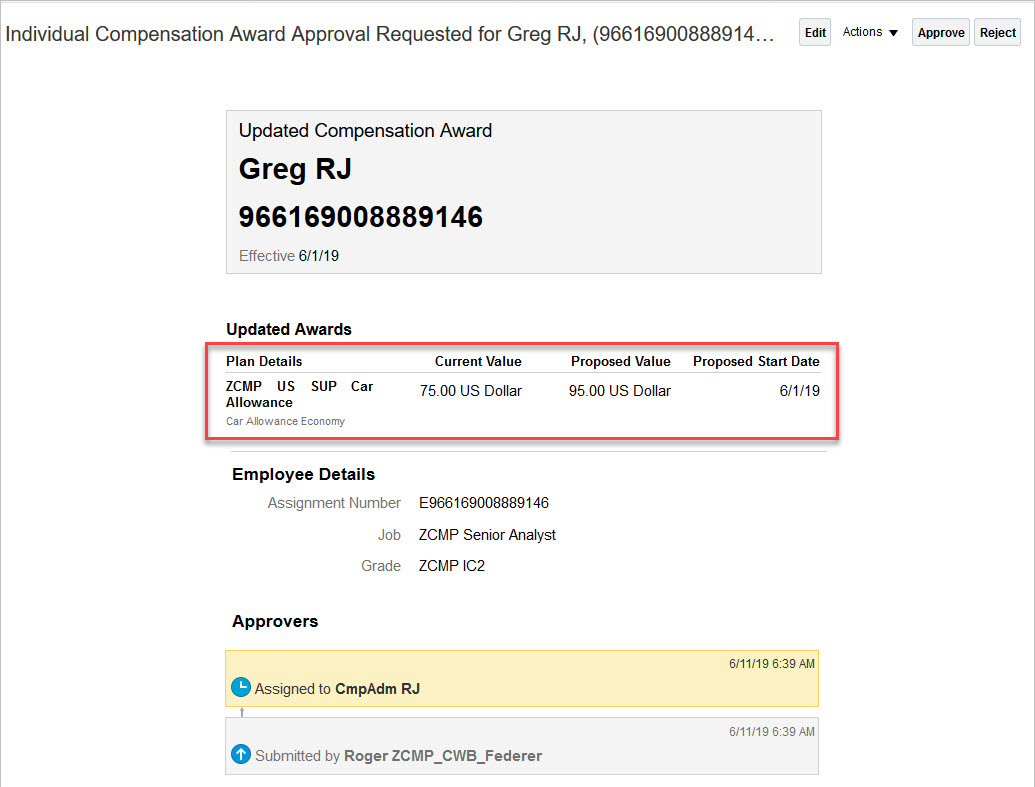This screenshot has height=787, width=1035.
Task: Click the assignment number E966169008889146
Action: coord(484,503)
